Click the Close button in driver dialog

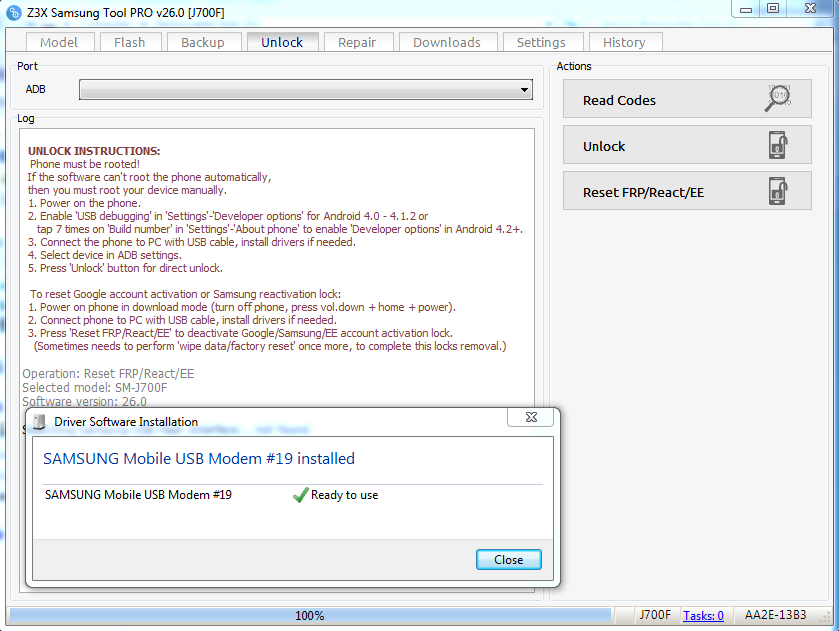tap(508, 559)
